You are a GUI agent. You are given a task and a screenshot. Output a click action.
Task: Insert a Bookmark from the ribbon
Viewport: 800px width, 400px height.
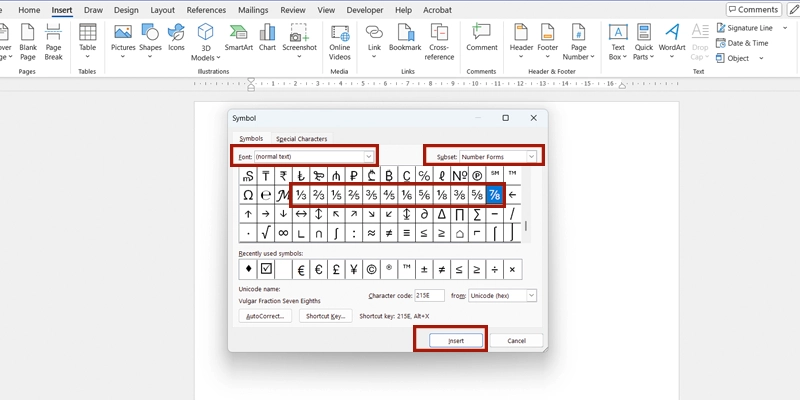405,37
